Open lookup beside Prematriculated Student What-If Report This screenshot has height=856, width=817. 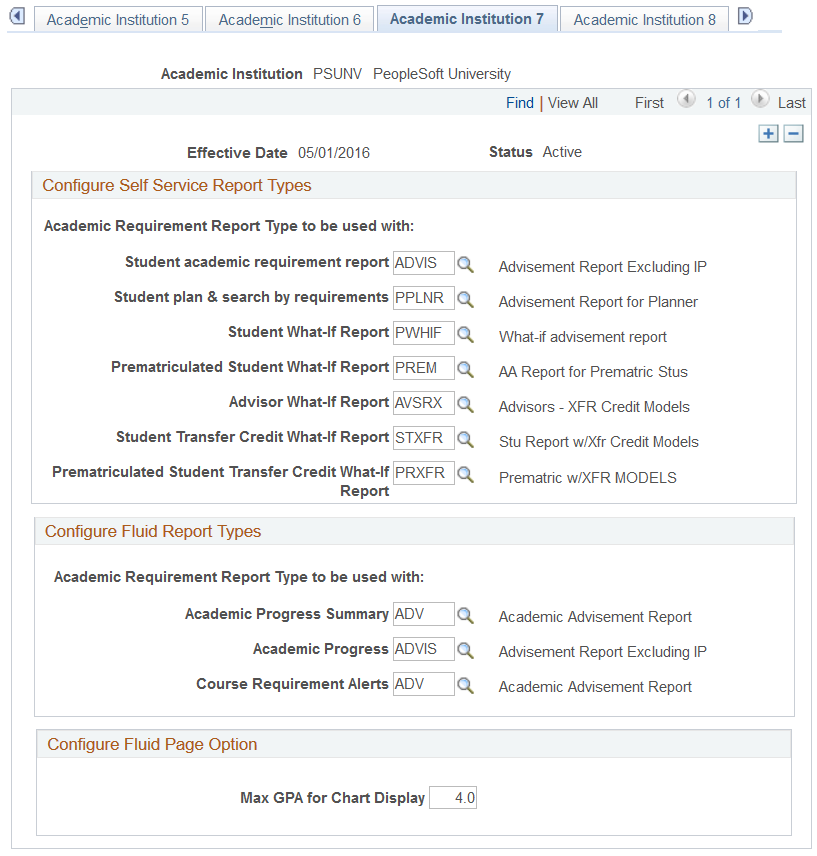coord(465,368)
